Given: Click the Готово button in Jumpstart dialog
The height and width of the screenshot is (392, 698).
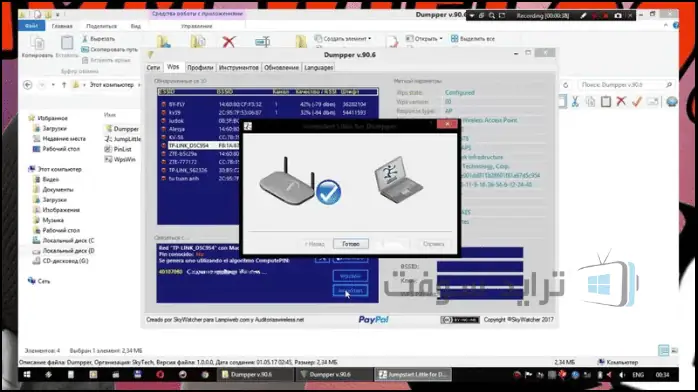Looking at the screenshot, I should tap(351, 244).
